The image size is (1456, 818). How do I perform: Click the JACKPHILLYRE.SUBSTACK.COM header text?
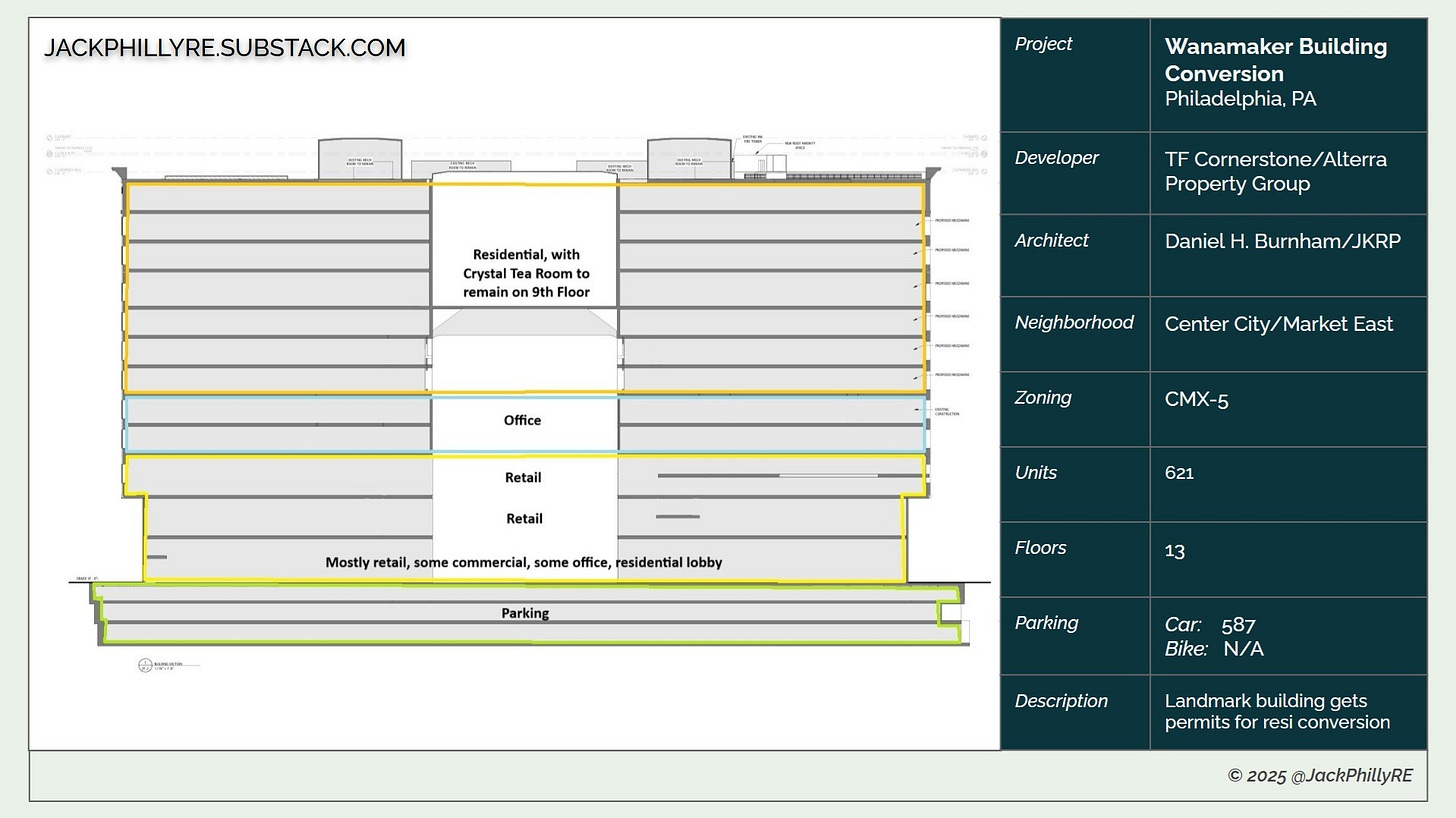pyautogui.click(x=224, y=48)
